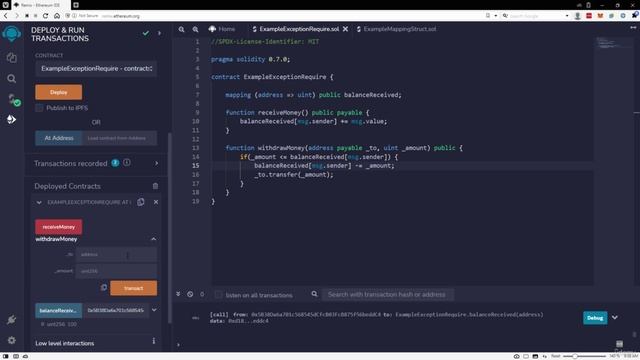The width and height of the screenshot is (640, 360).
Task: Collapse the withdrawMoney function inputs
Action: coord(153,239)
